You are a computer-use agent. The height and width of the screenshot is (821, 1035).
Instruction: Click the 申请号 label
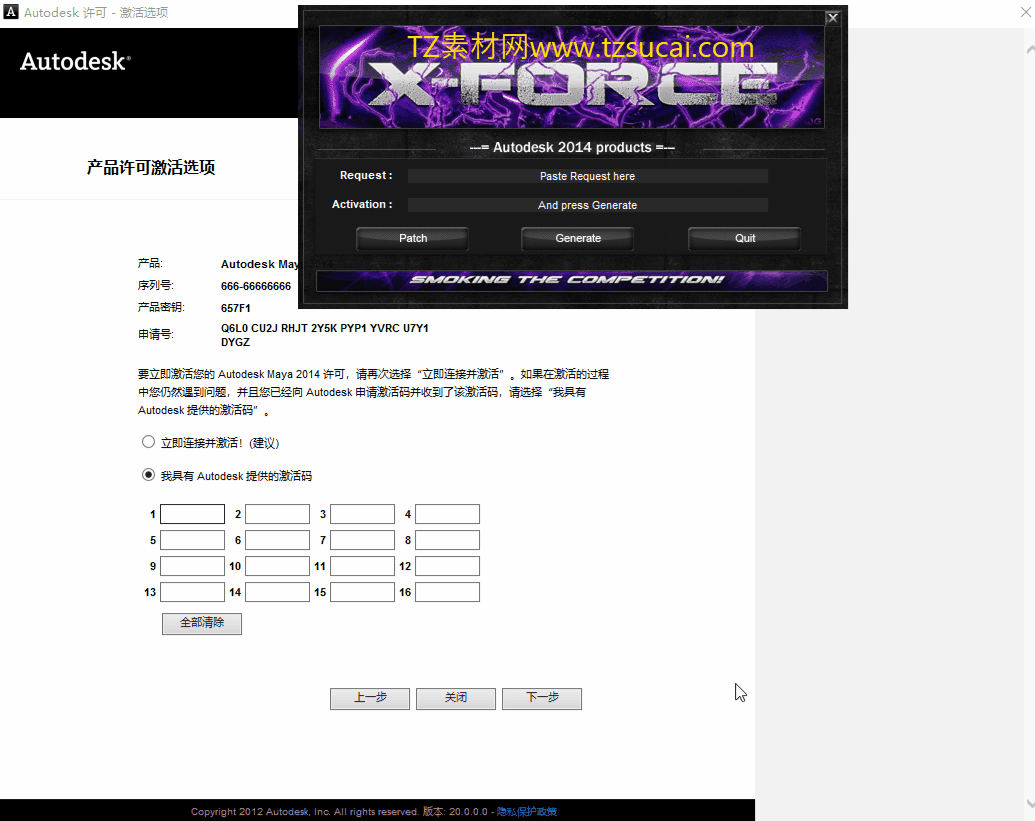pos(156,335)
